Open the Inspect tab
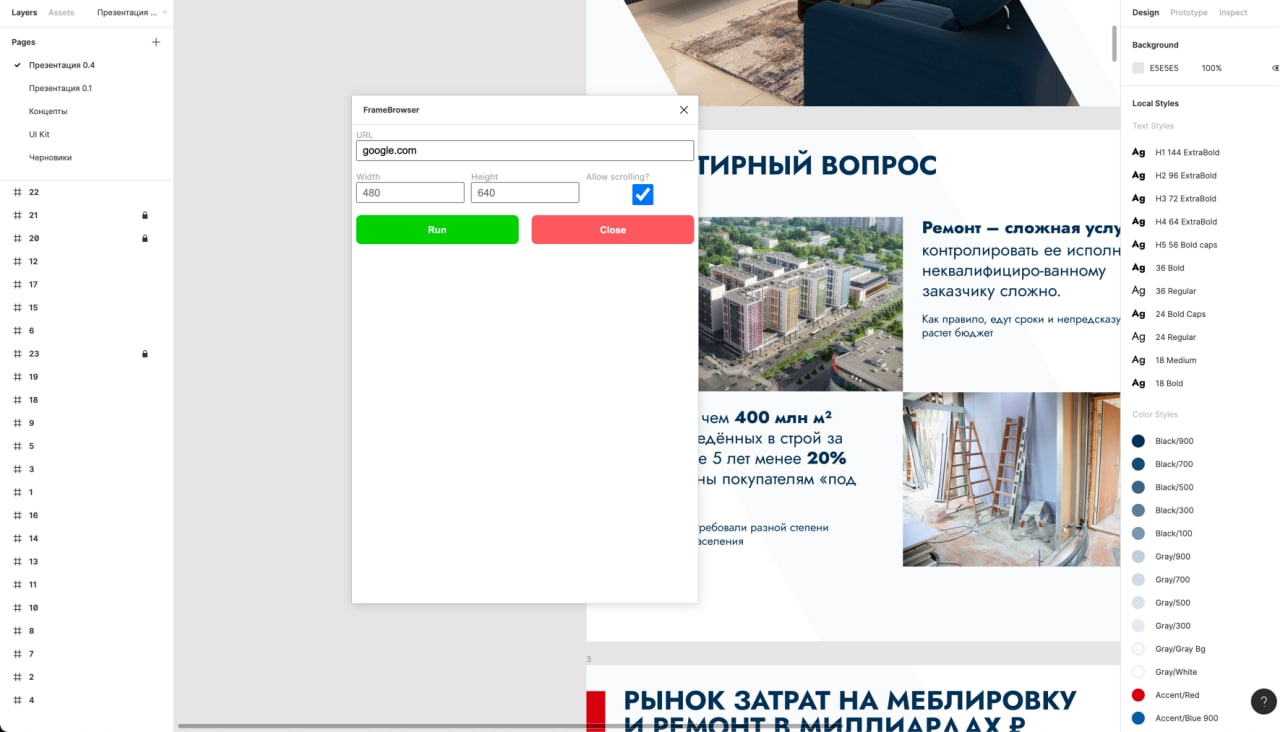This screenshot has width=1280, height=732. pos(1233,13)
